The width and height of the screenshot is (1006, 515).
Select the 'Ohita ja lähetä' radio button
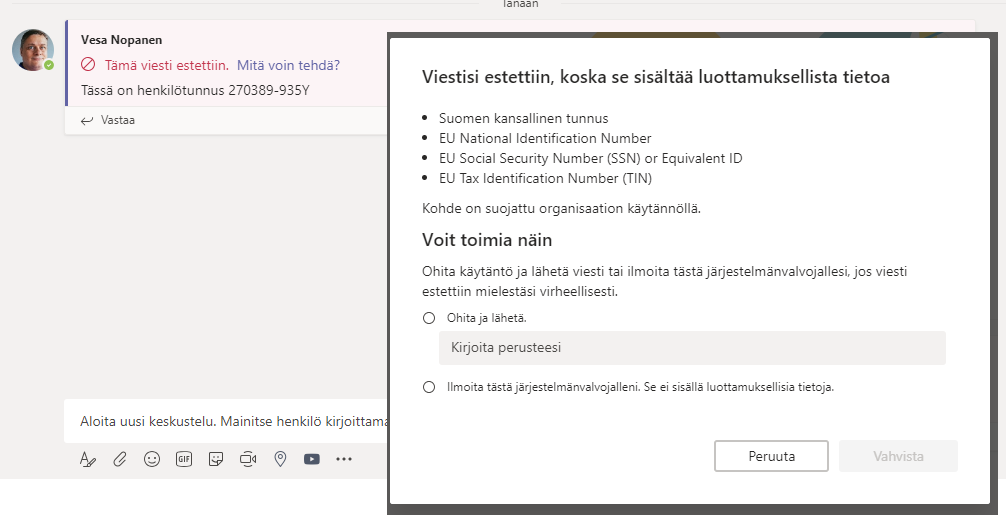coord(429,318)
